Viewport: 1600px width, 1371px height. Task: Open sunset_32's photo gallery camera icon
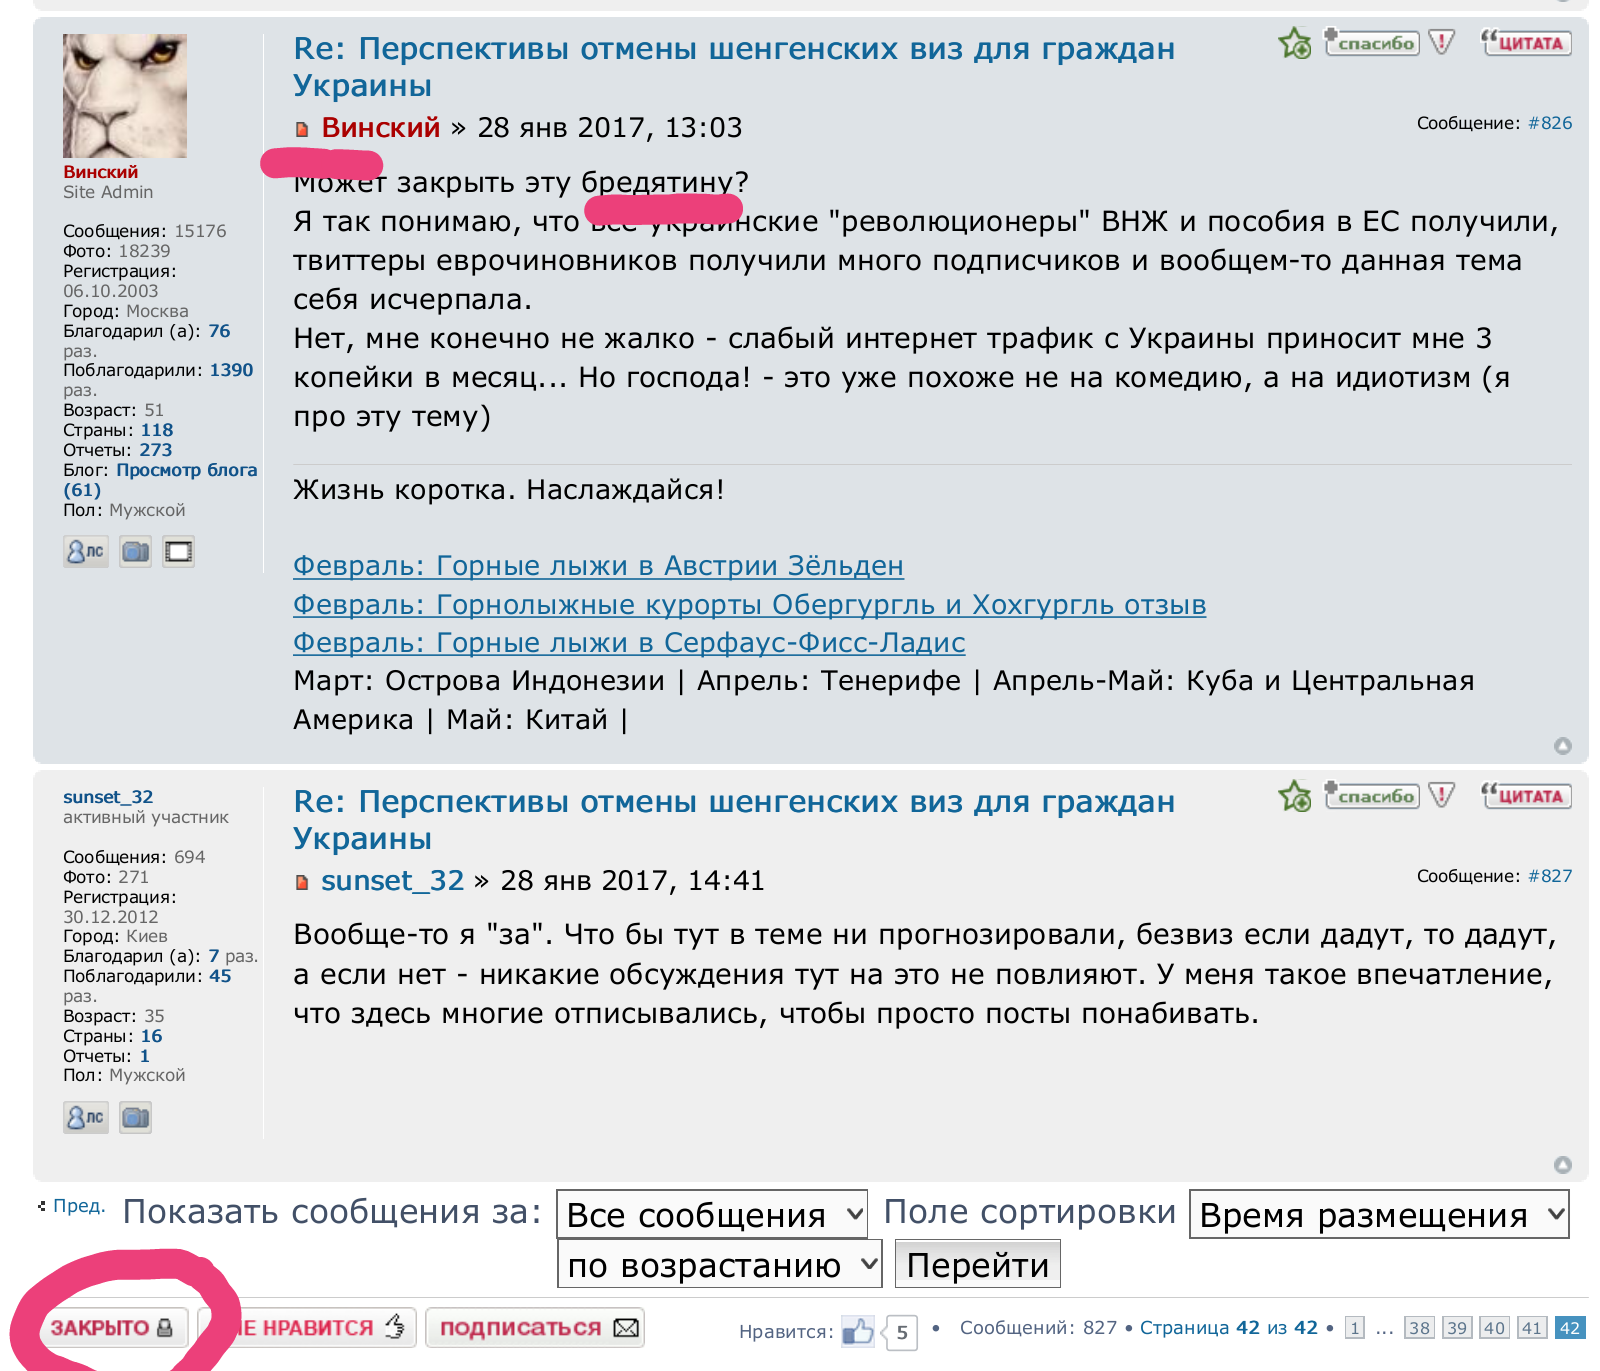tap(135, 1117)
